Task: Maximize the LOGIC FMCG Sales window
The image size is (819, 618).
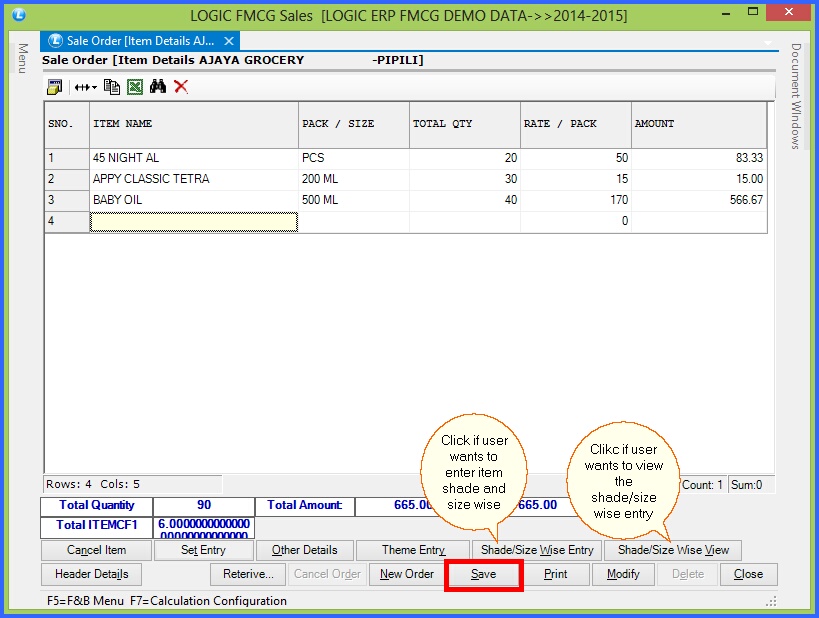Action: pos(753,12)
